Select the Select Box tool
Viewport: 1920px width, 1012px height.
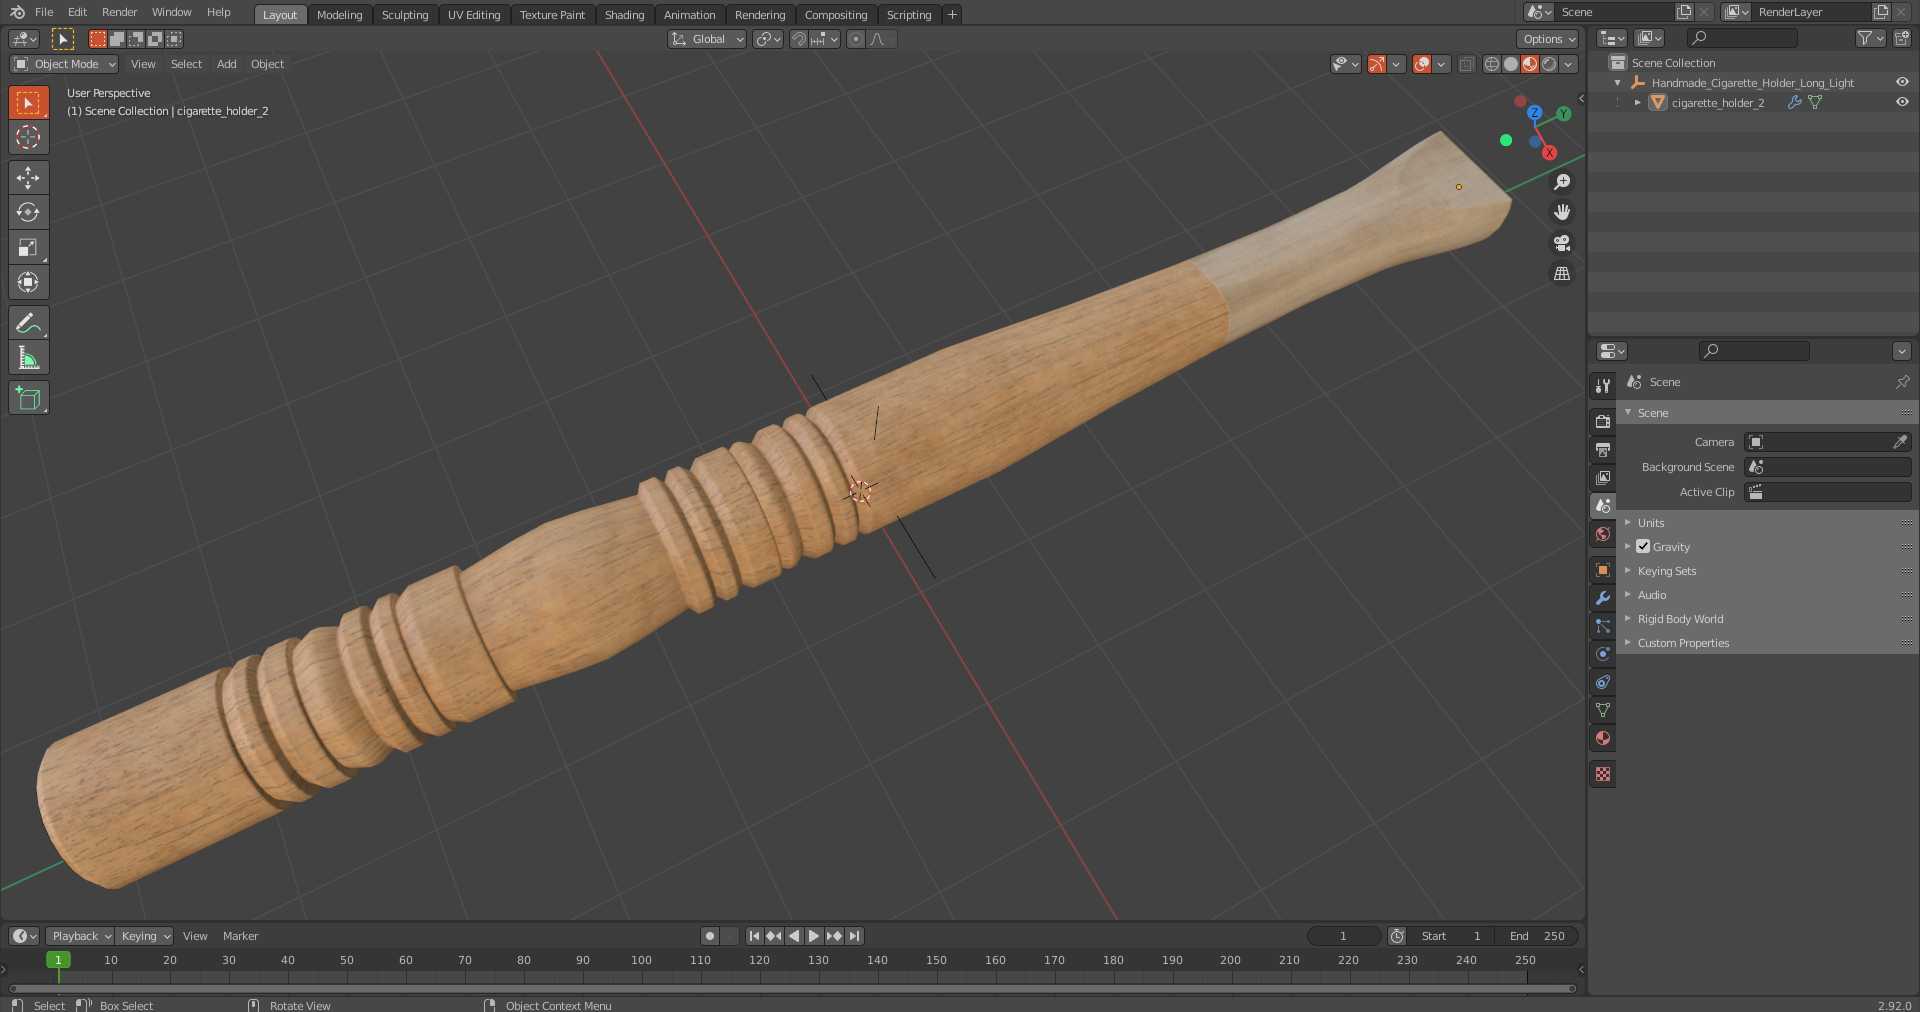click(28, 102)
